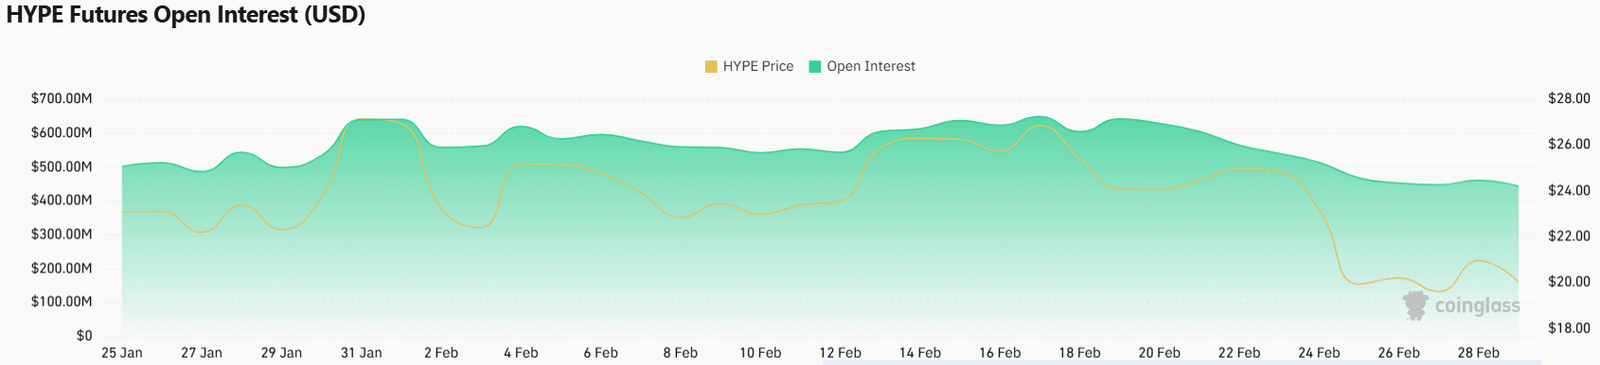Click the 10 Feb date label

point(760,353)
